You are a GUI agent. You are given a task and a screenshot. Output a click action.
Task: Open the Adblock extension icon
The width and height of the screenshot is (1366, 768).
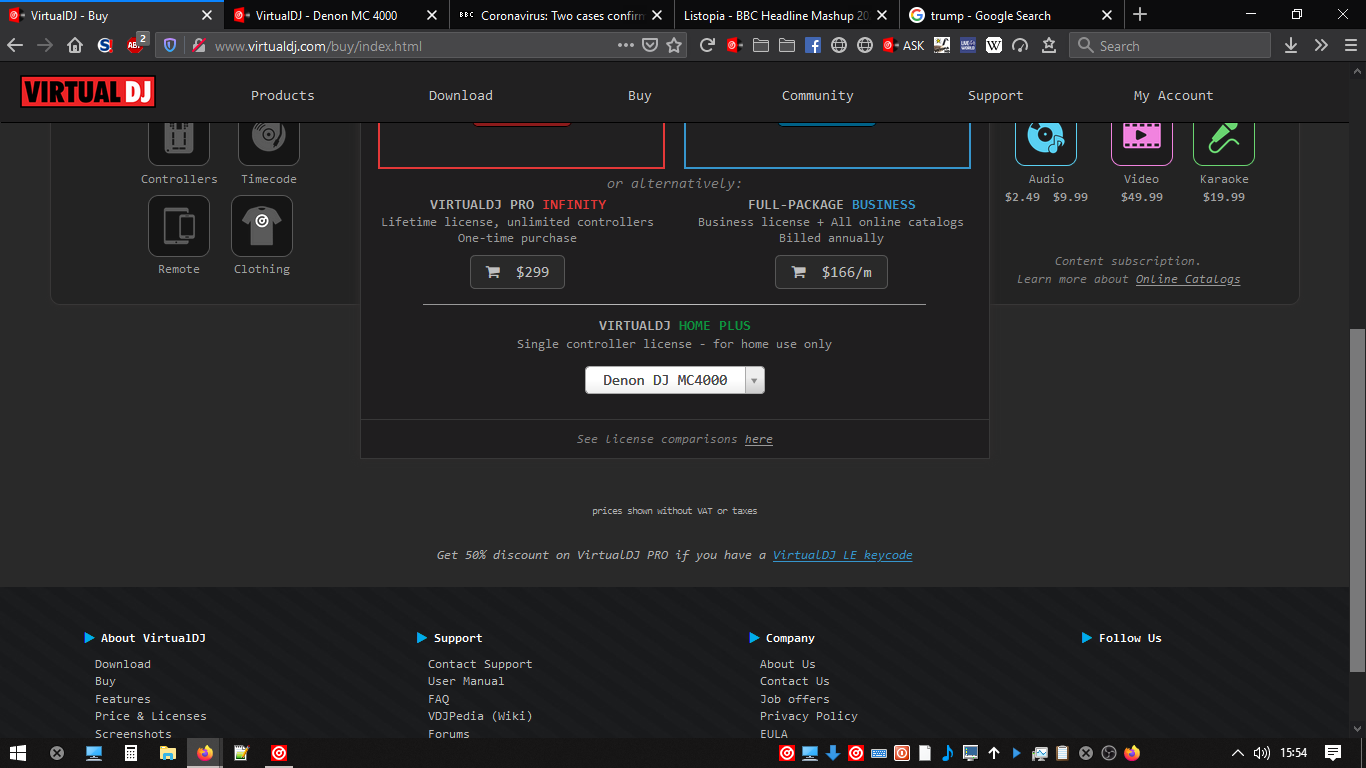pyautogui.click(x=136, y=45)
